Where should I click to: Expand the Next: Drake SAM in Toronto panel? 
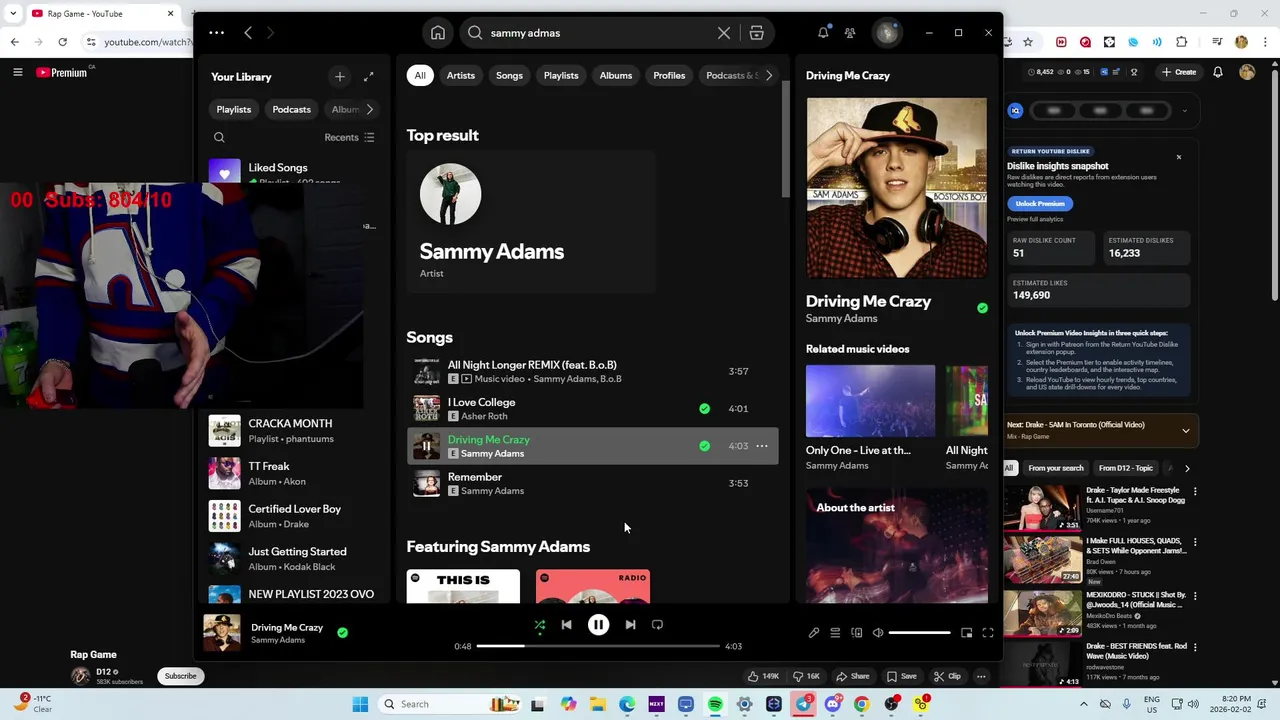[1186, 431]
